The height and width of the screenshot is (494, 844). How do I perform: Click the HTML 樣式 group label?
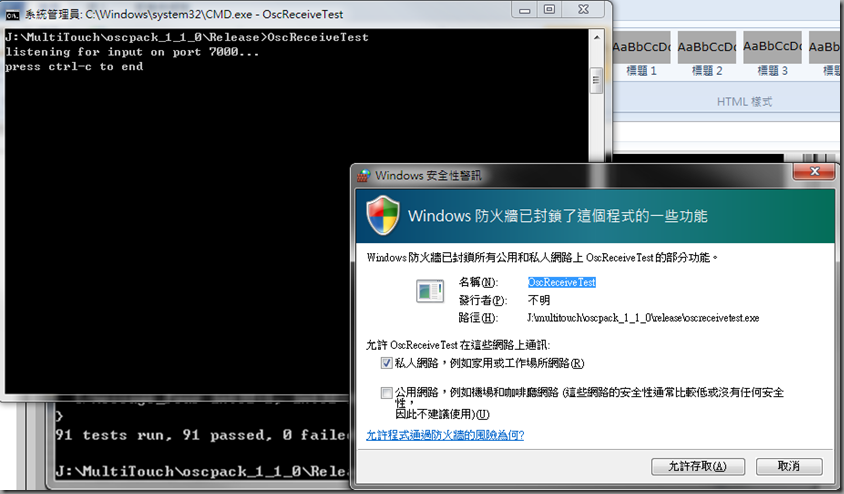pyautogui.click(x=744, y=102)
